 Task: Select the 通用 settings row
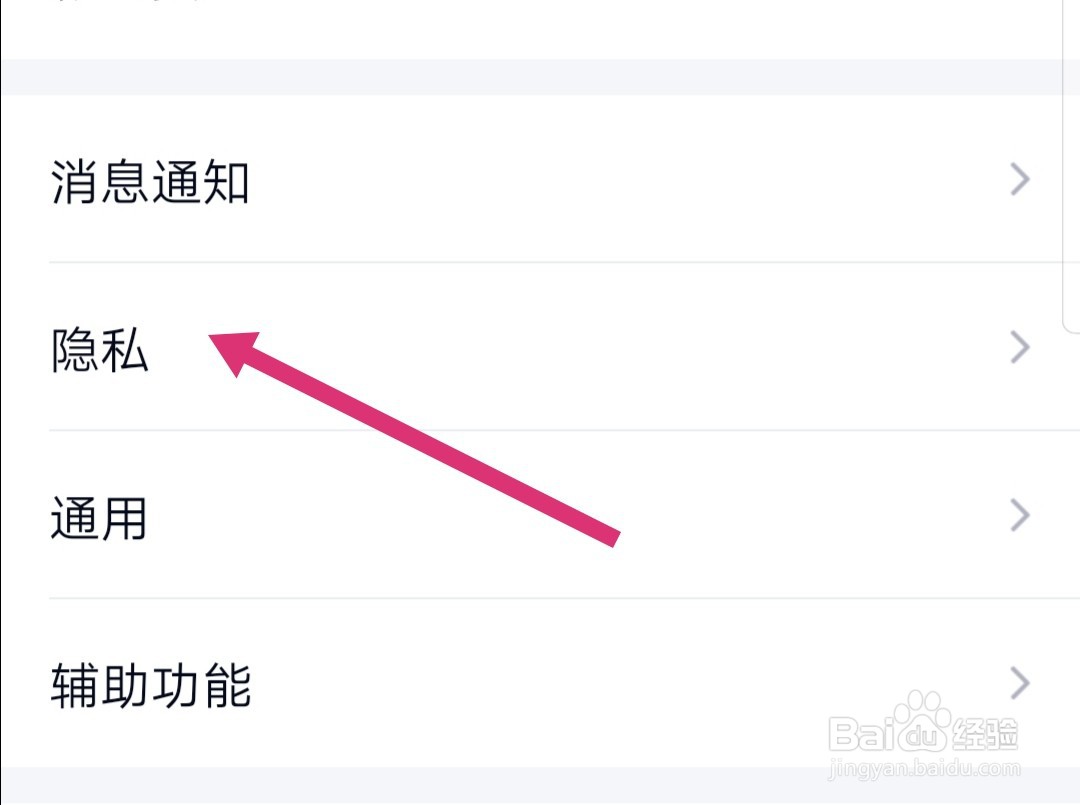(540, 515)
